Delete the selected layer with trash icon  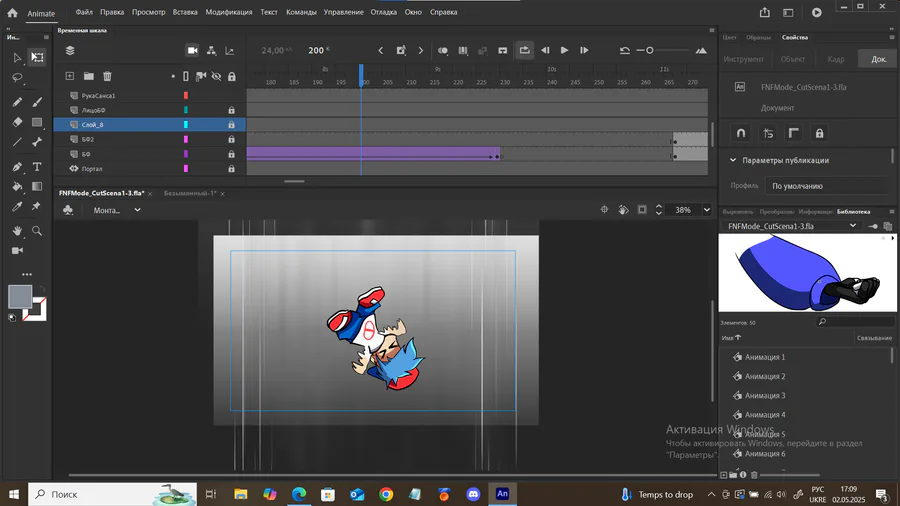(x=107, y=76)
